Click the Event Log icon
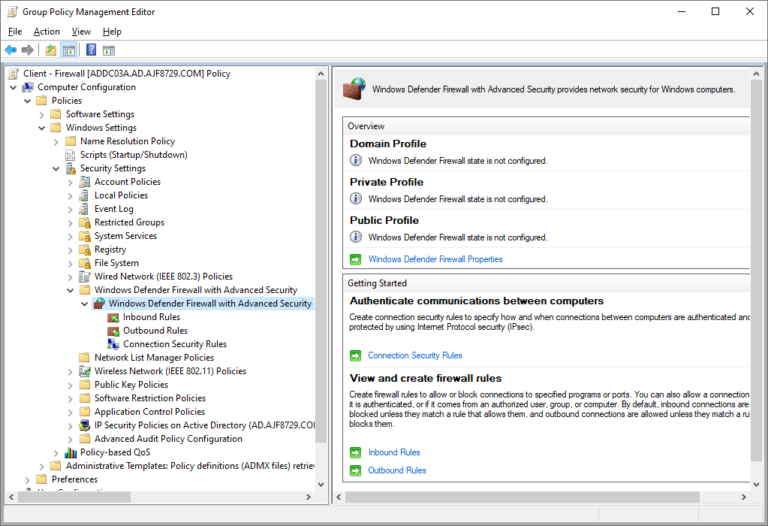Image resolution: width=768 pixels, height=526 pixels. [85, 209]
